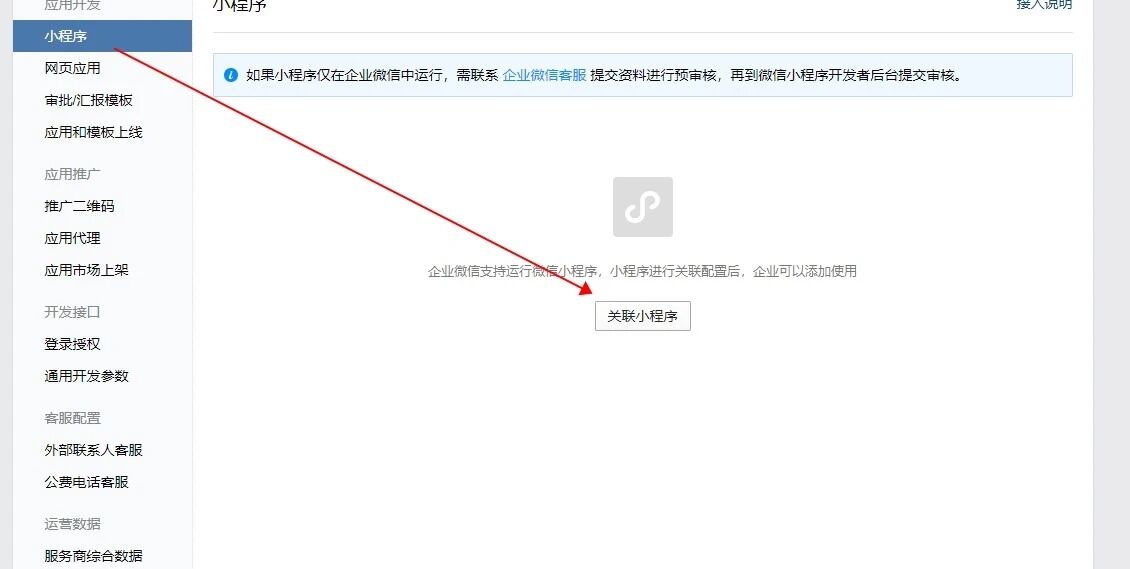Open 外部联系人客服 page
The image size is (1130, 569).
[x=94, y=450]
